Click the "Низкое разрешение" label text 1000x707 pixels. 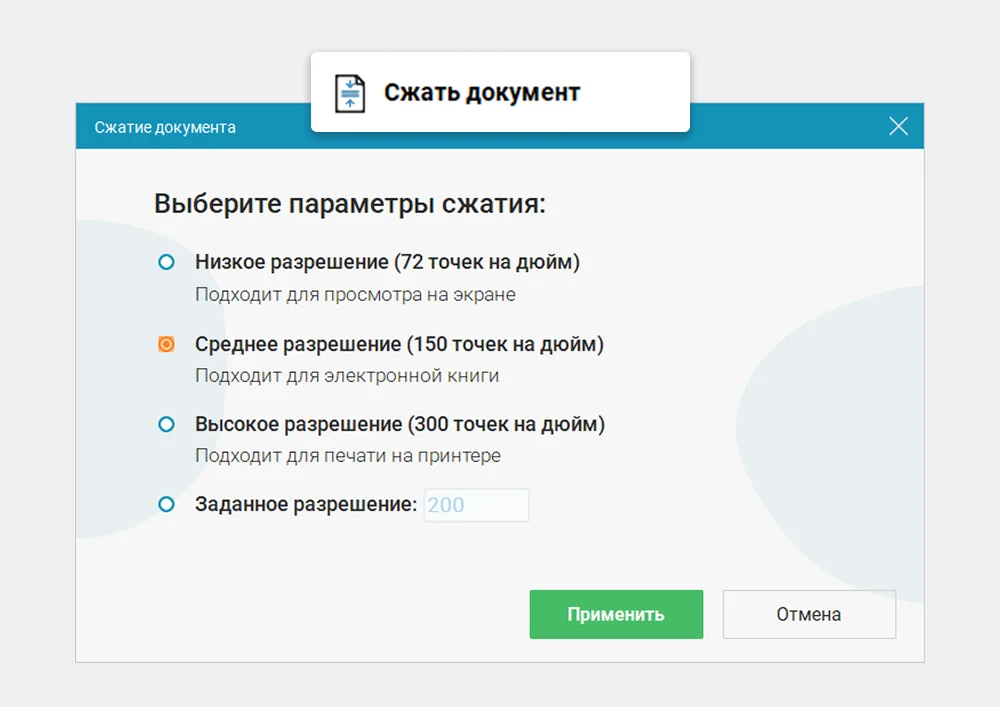point(389,262)
